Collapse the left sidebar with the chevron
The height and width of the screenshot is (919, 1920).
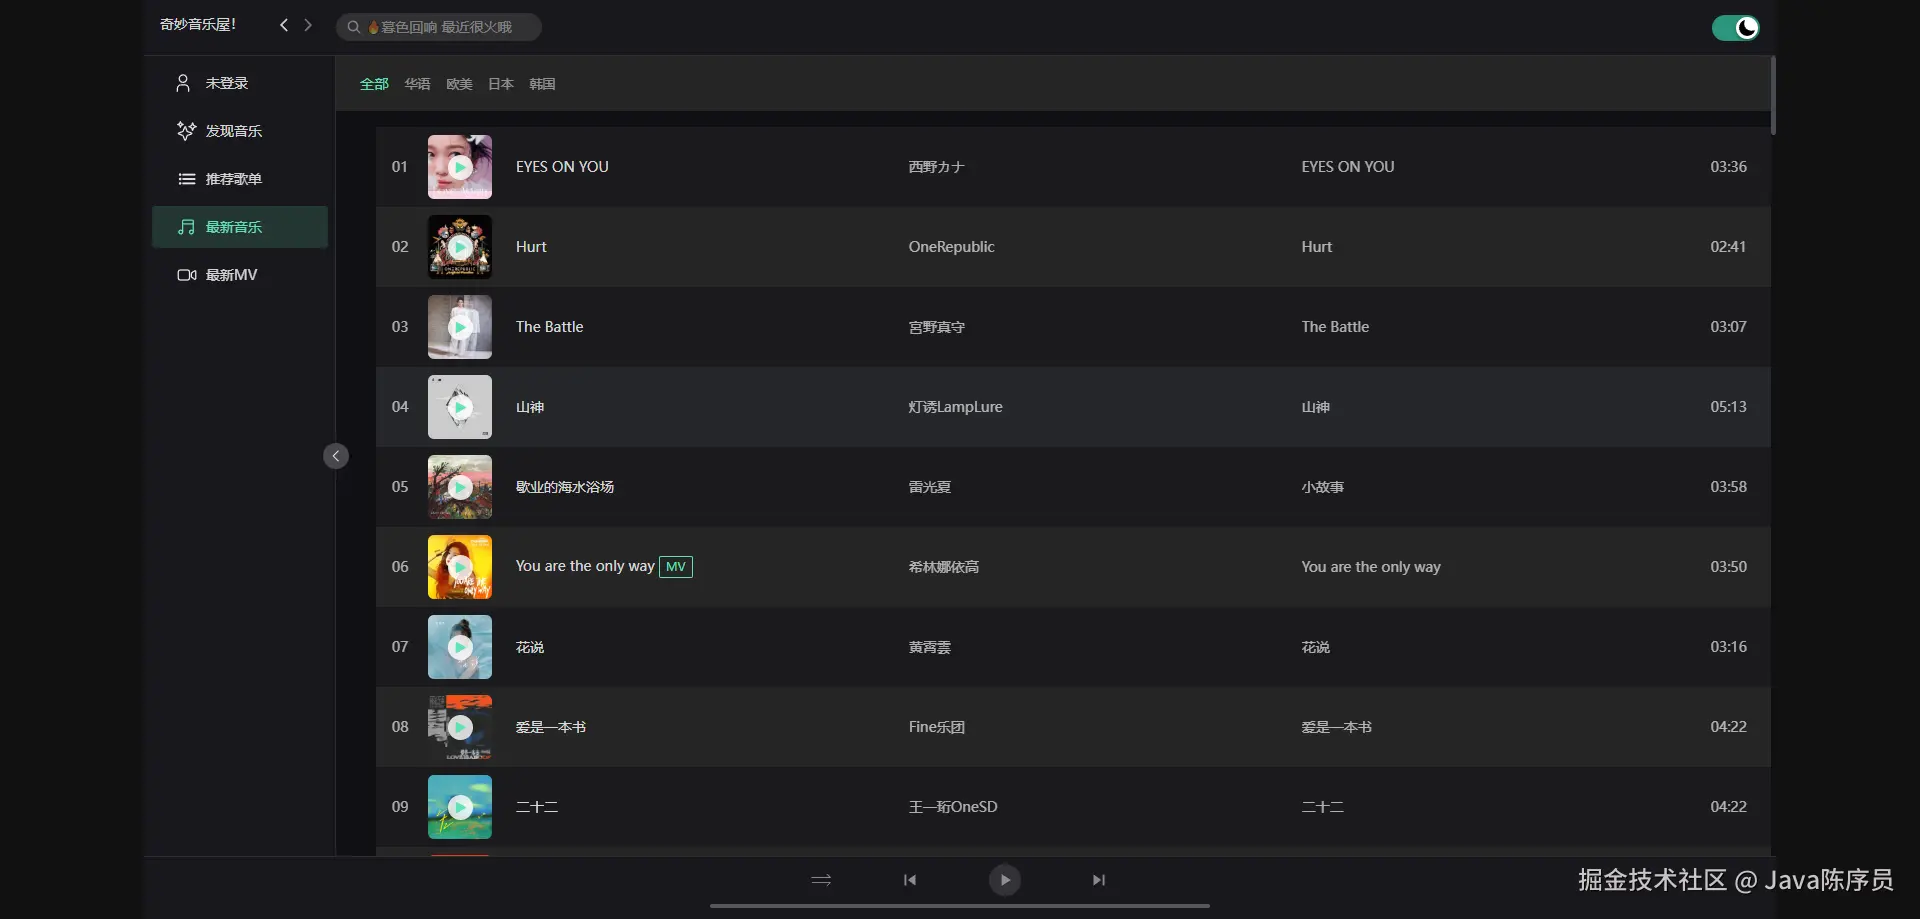pyautogui.click(x=336, y=456)
